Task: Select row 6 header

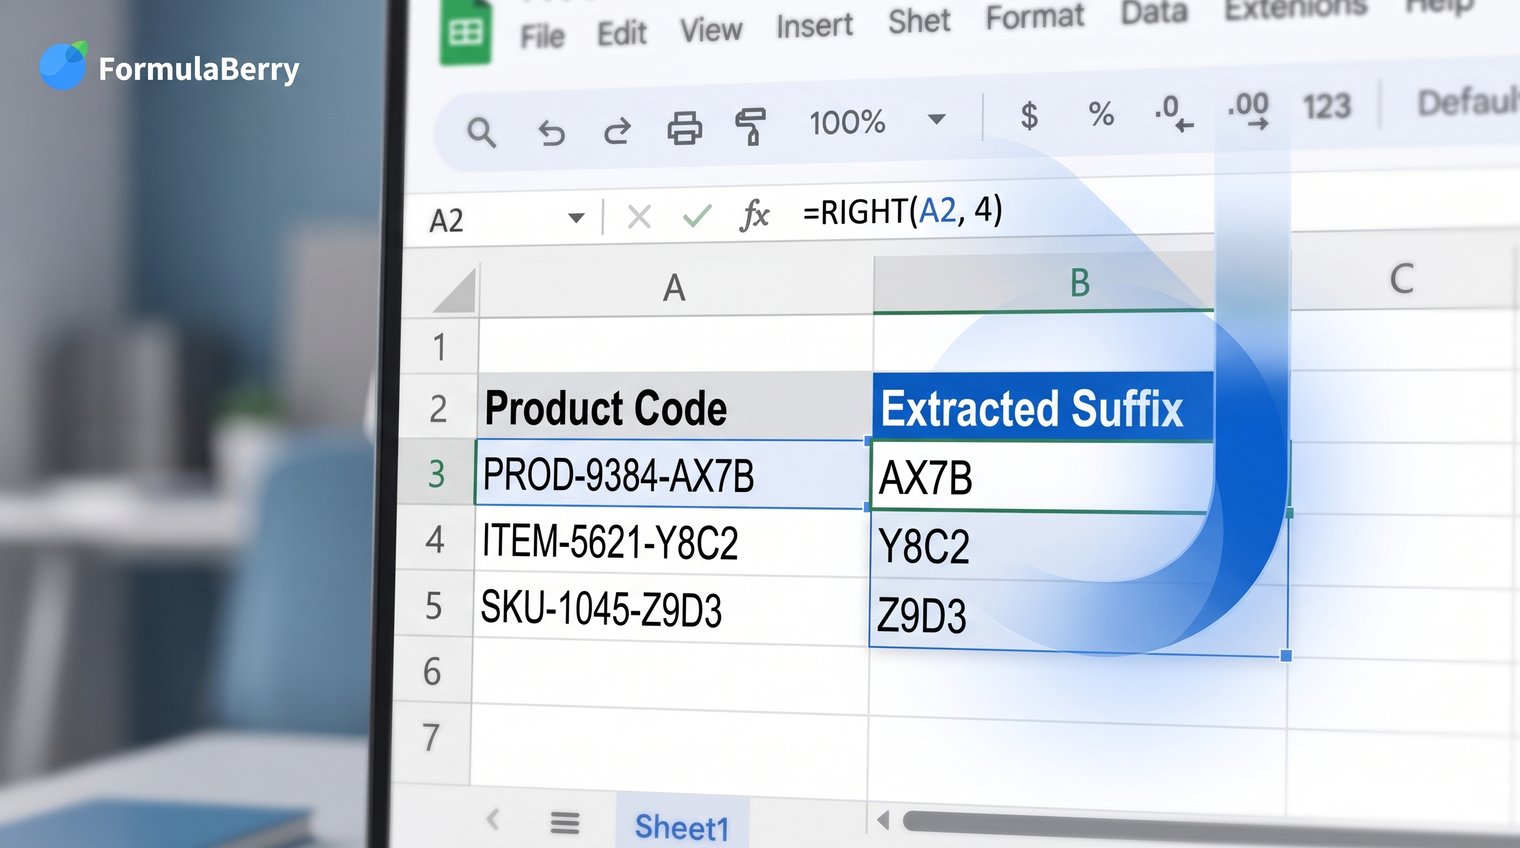Action: (432, 671)
